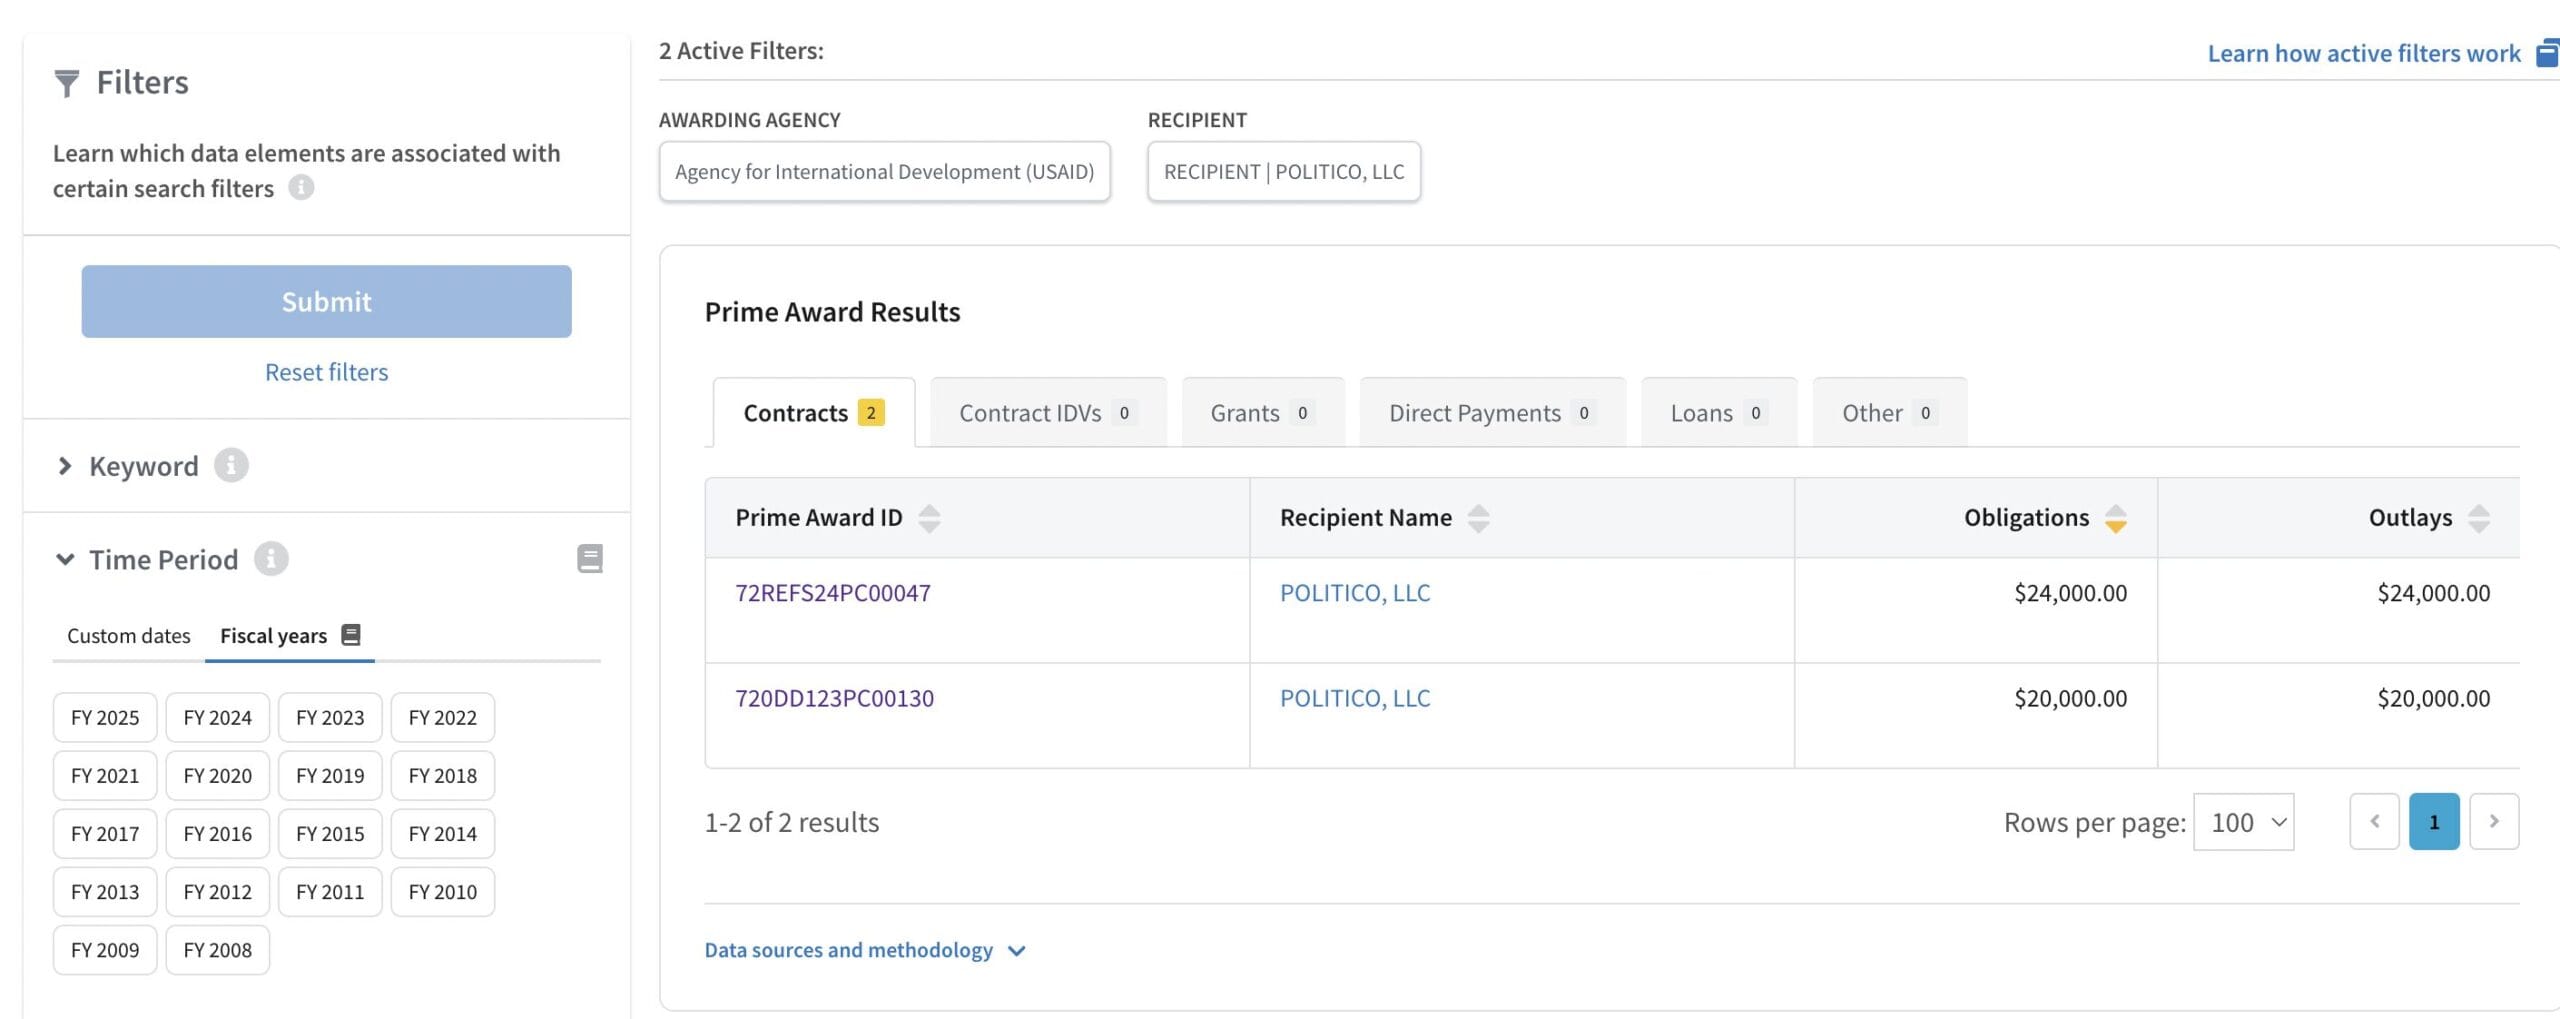This screenshot has width=2560, height=1019.
Task: Click info icon beside search filters text
Action: (301, 188)
